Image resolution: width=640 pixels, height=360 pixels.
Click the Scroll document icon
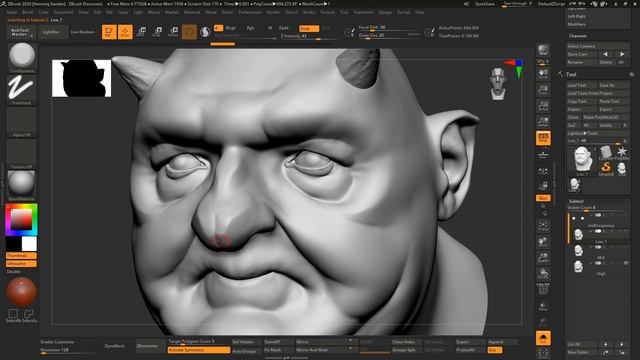click(x=543, y=73)
